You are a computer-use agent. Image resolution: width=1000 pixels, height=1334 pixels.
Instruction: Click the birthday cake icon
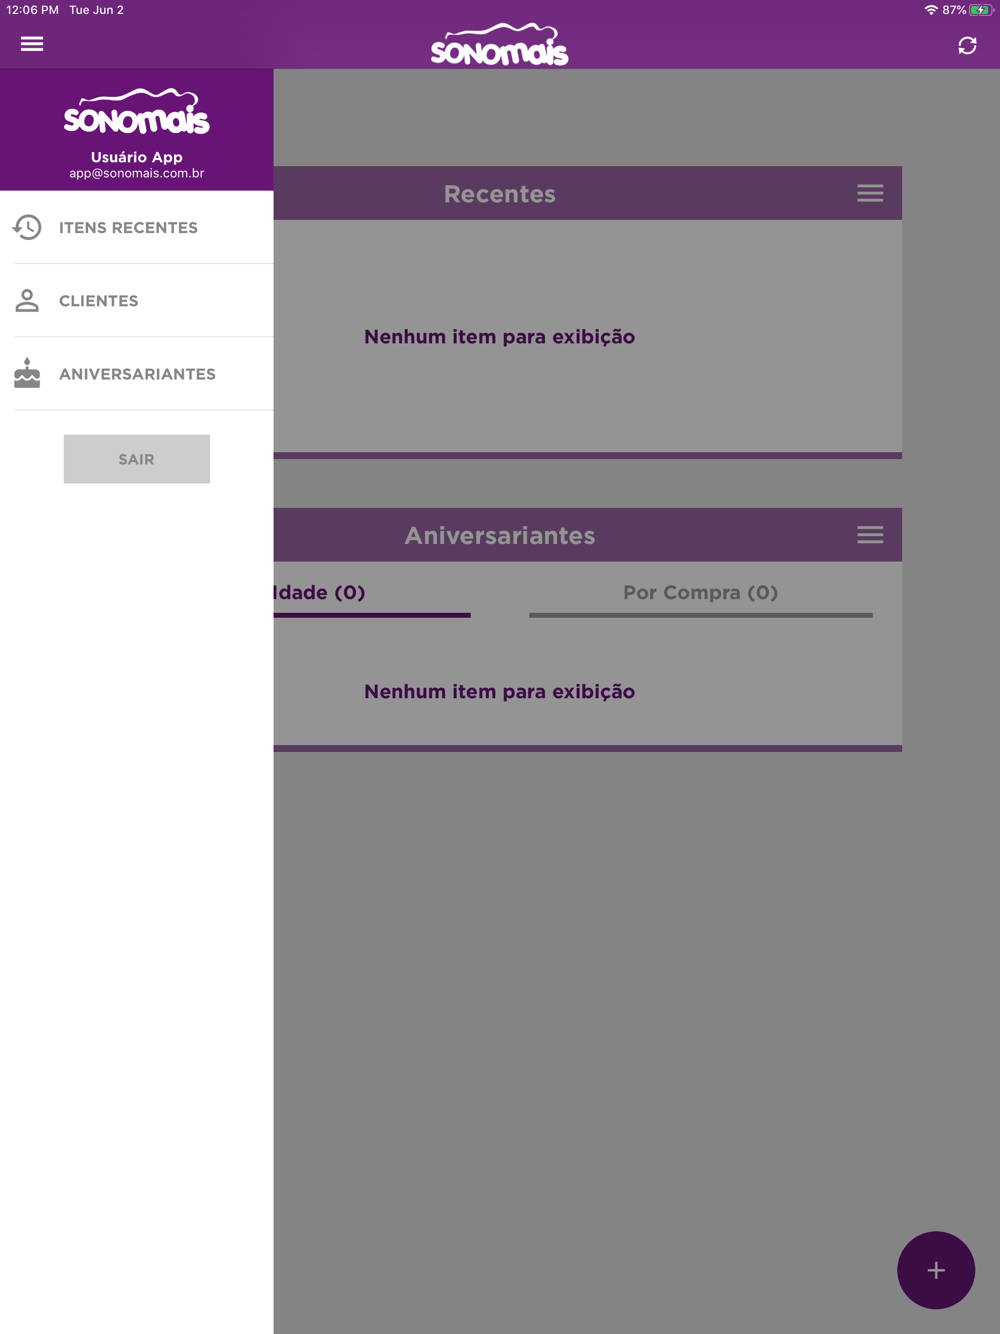(x=27, y=373)
